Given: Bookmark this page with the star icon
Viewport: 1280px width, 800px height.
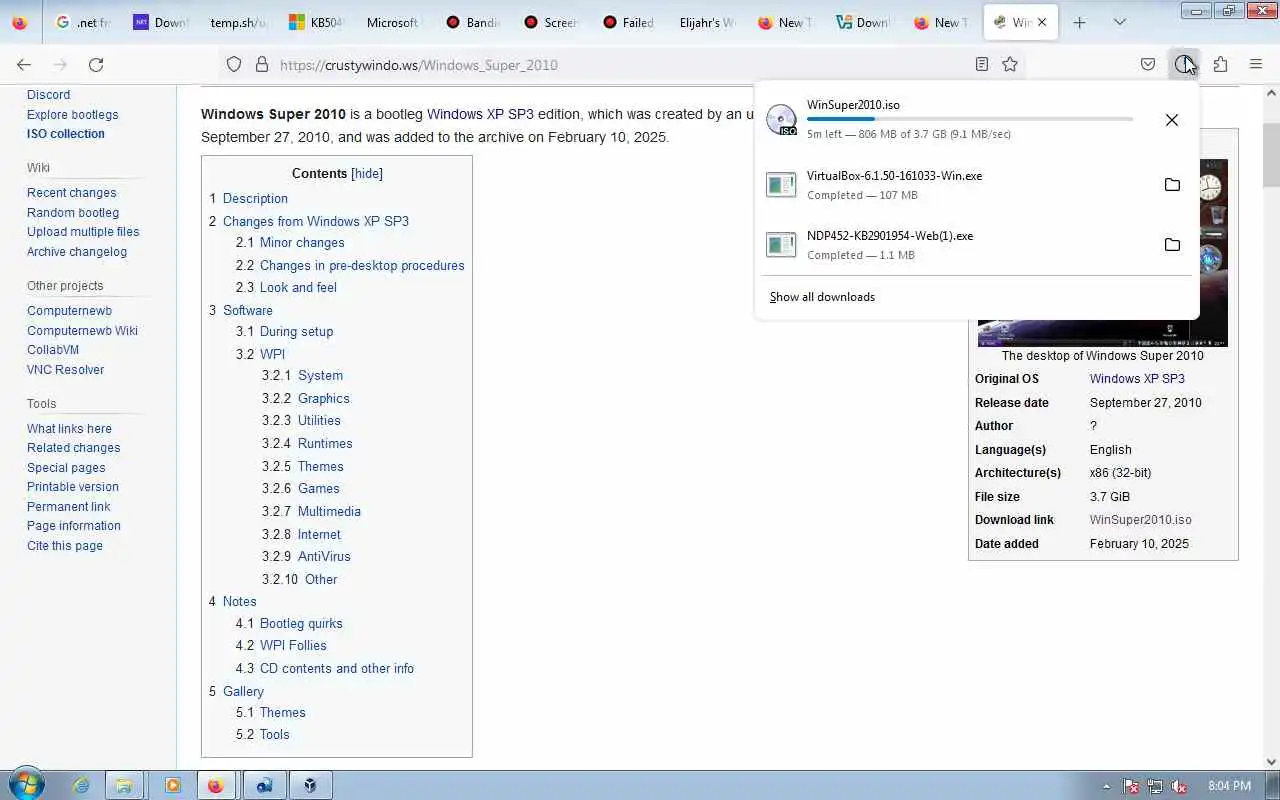Looking at the screenshot, I should point(1010,64).
